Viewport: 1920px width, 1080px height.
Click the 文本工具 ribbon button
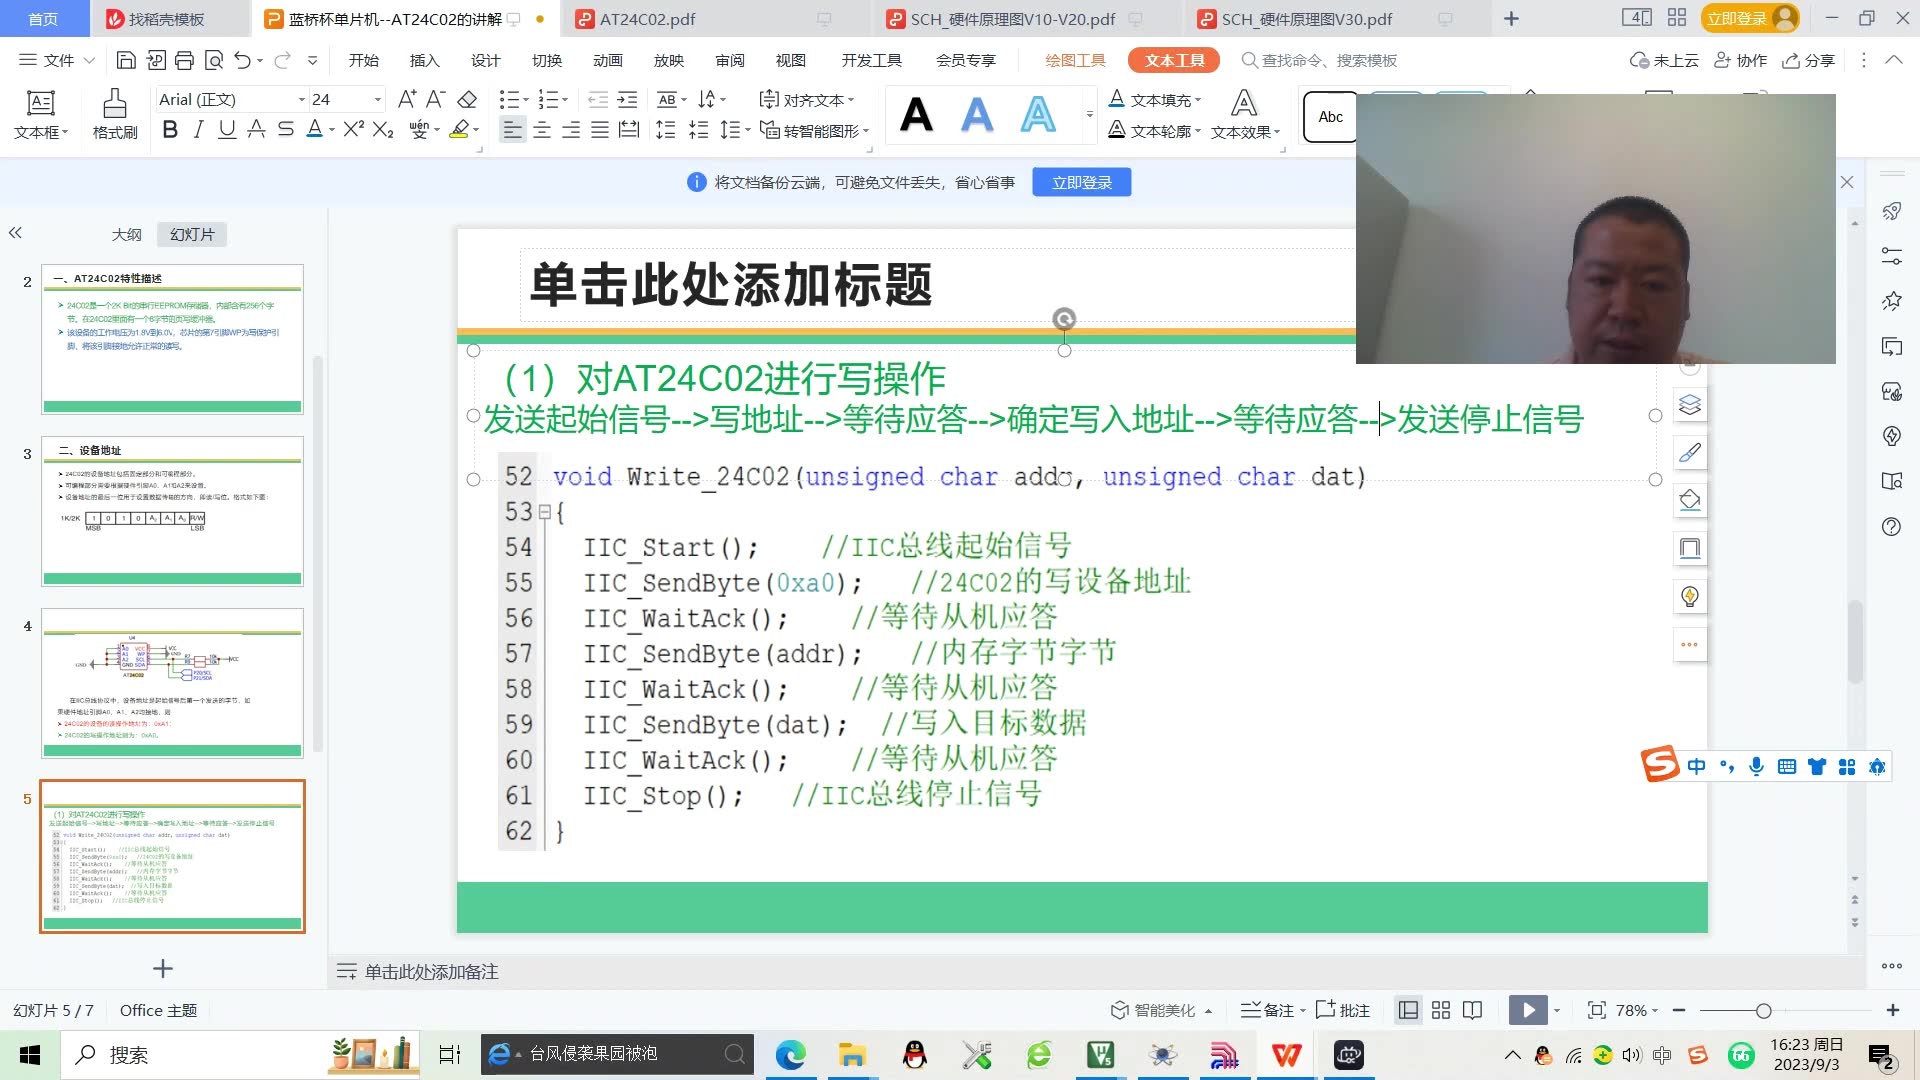point(1174,60)
